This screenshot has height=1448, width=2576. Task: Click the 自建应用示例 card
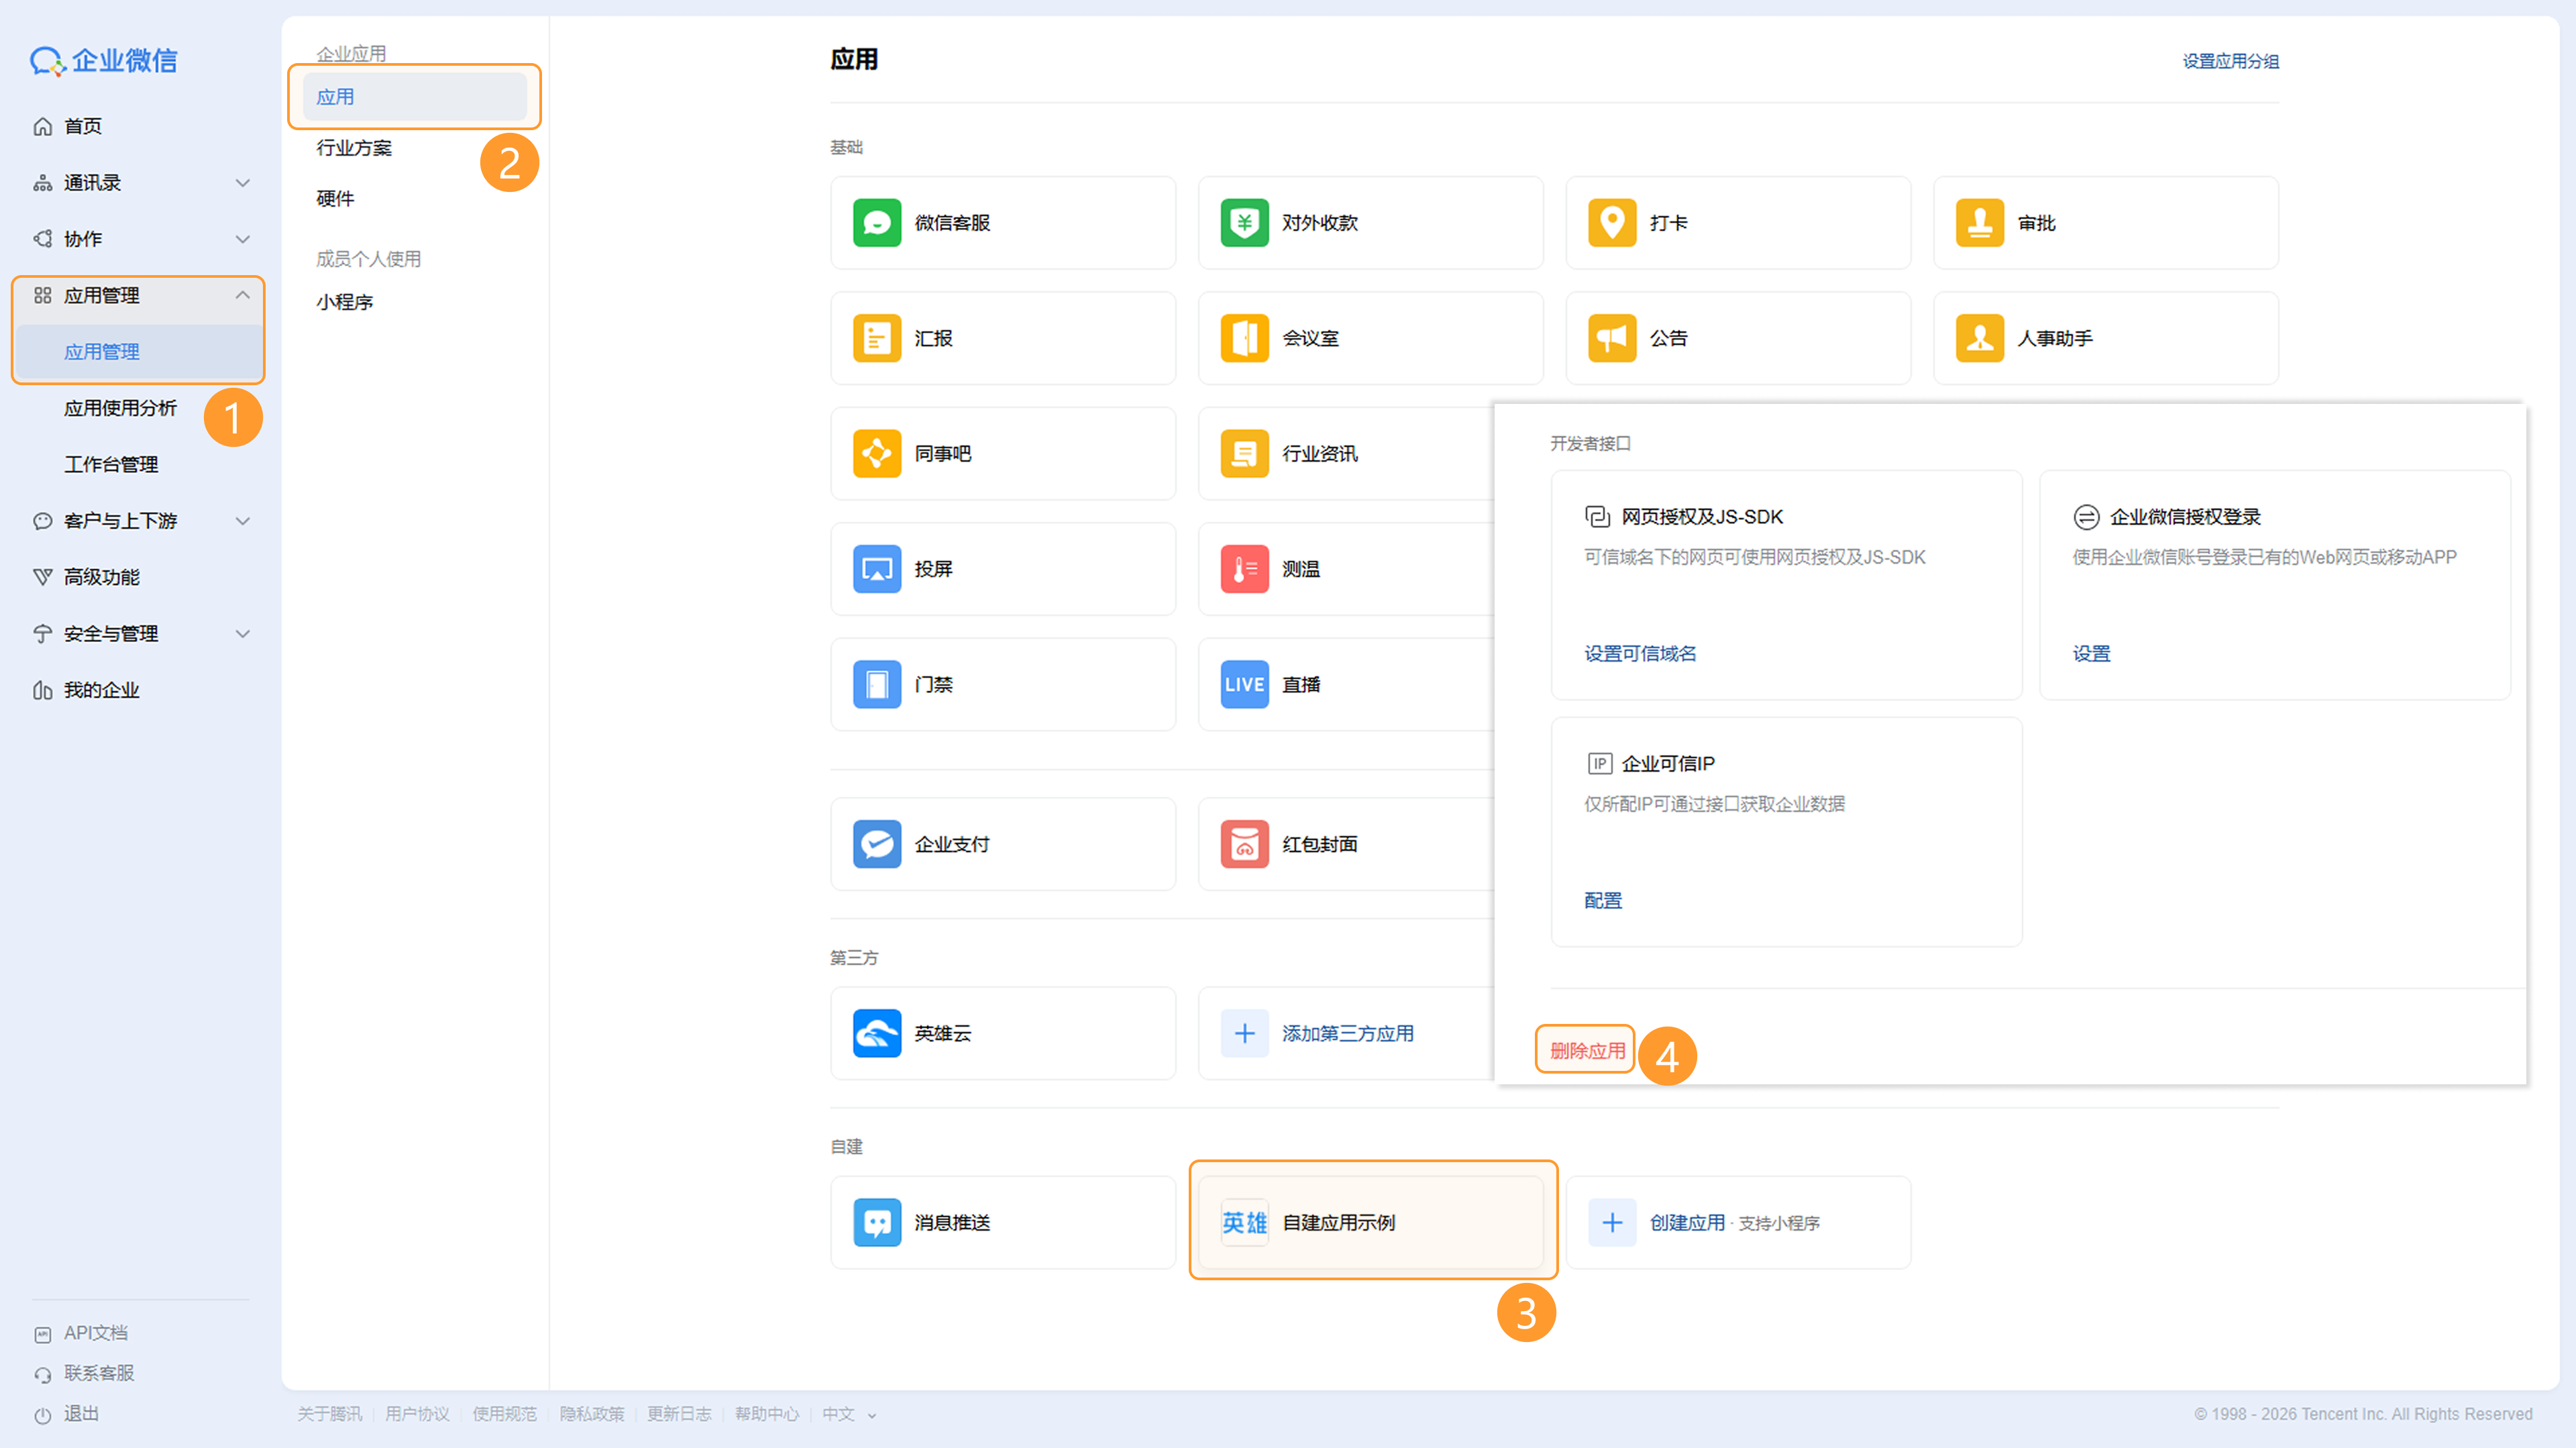click(1371, 1223)
